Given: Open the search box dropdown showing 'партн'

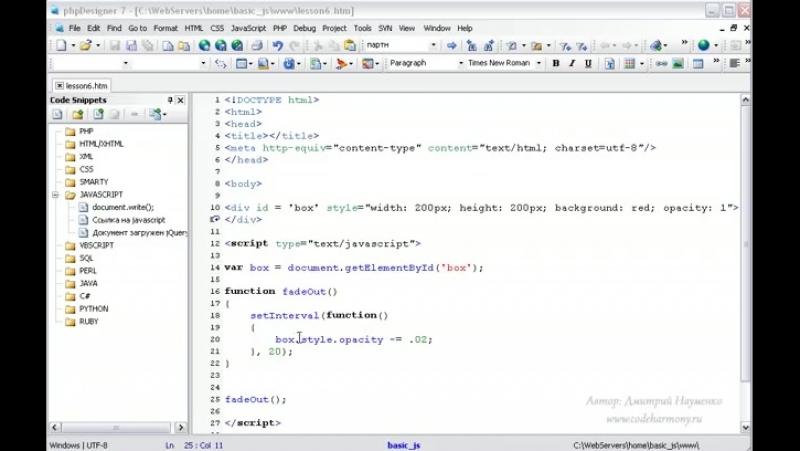Looking at the screenshot, I should coord(433,45).
